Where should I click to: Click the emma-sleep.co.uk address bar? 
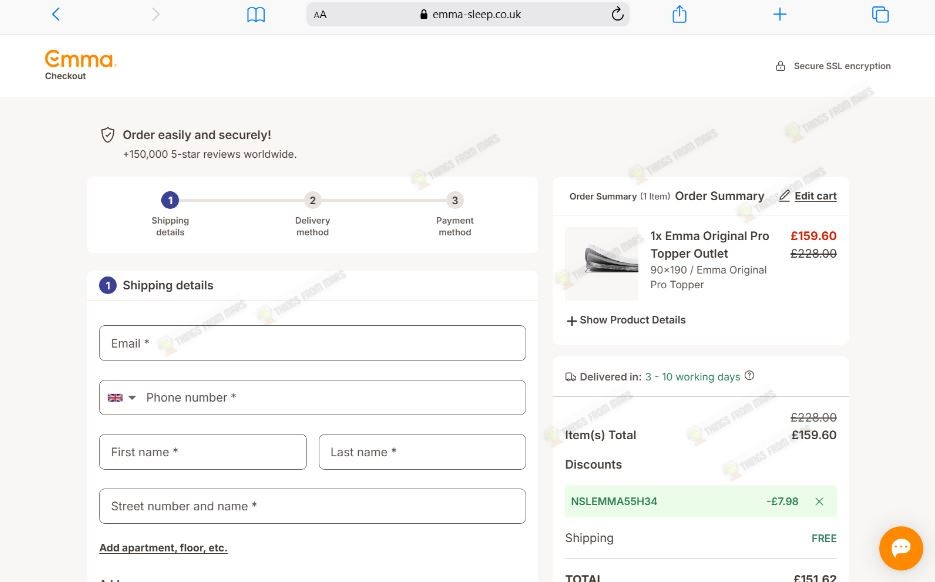[x=468, y=14]
